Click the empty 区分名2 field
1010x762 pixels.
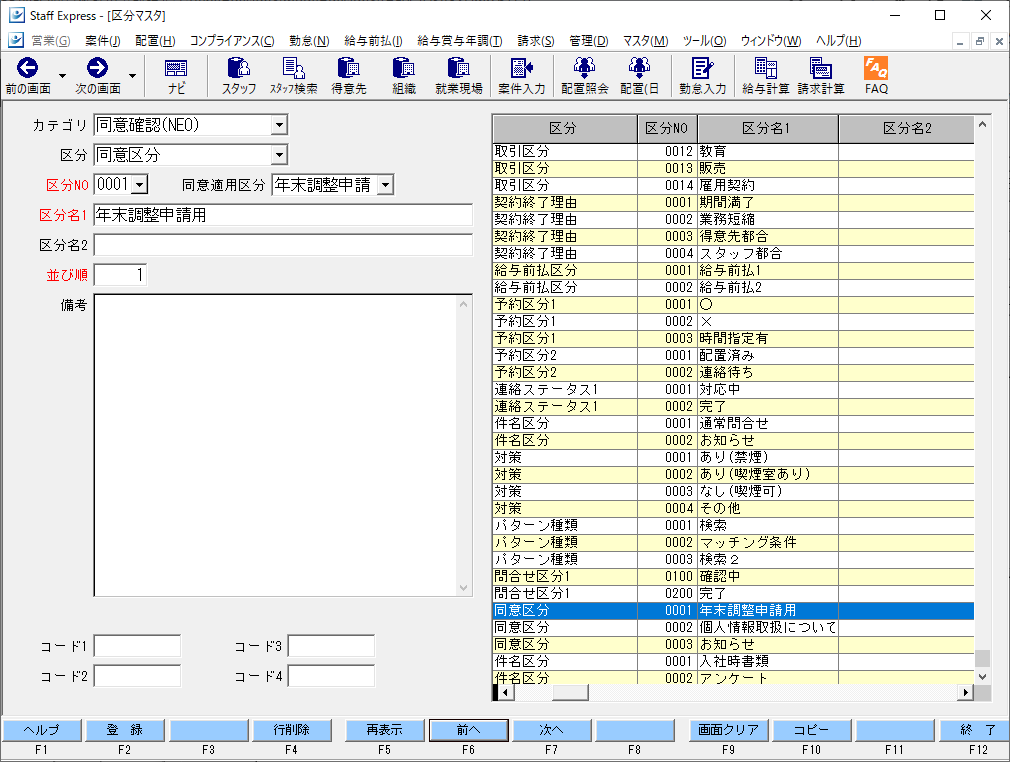tap(283, 245)
